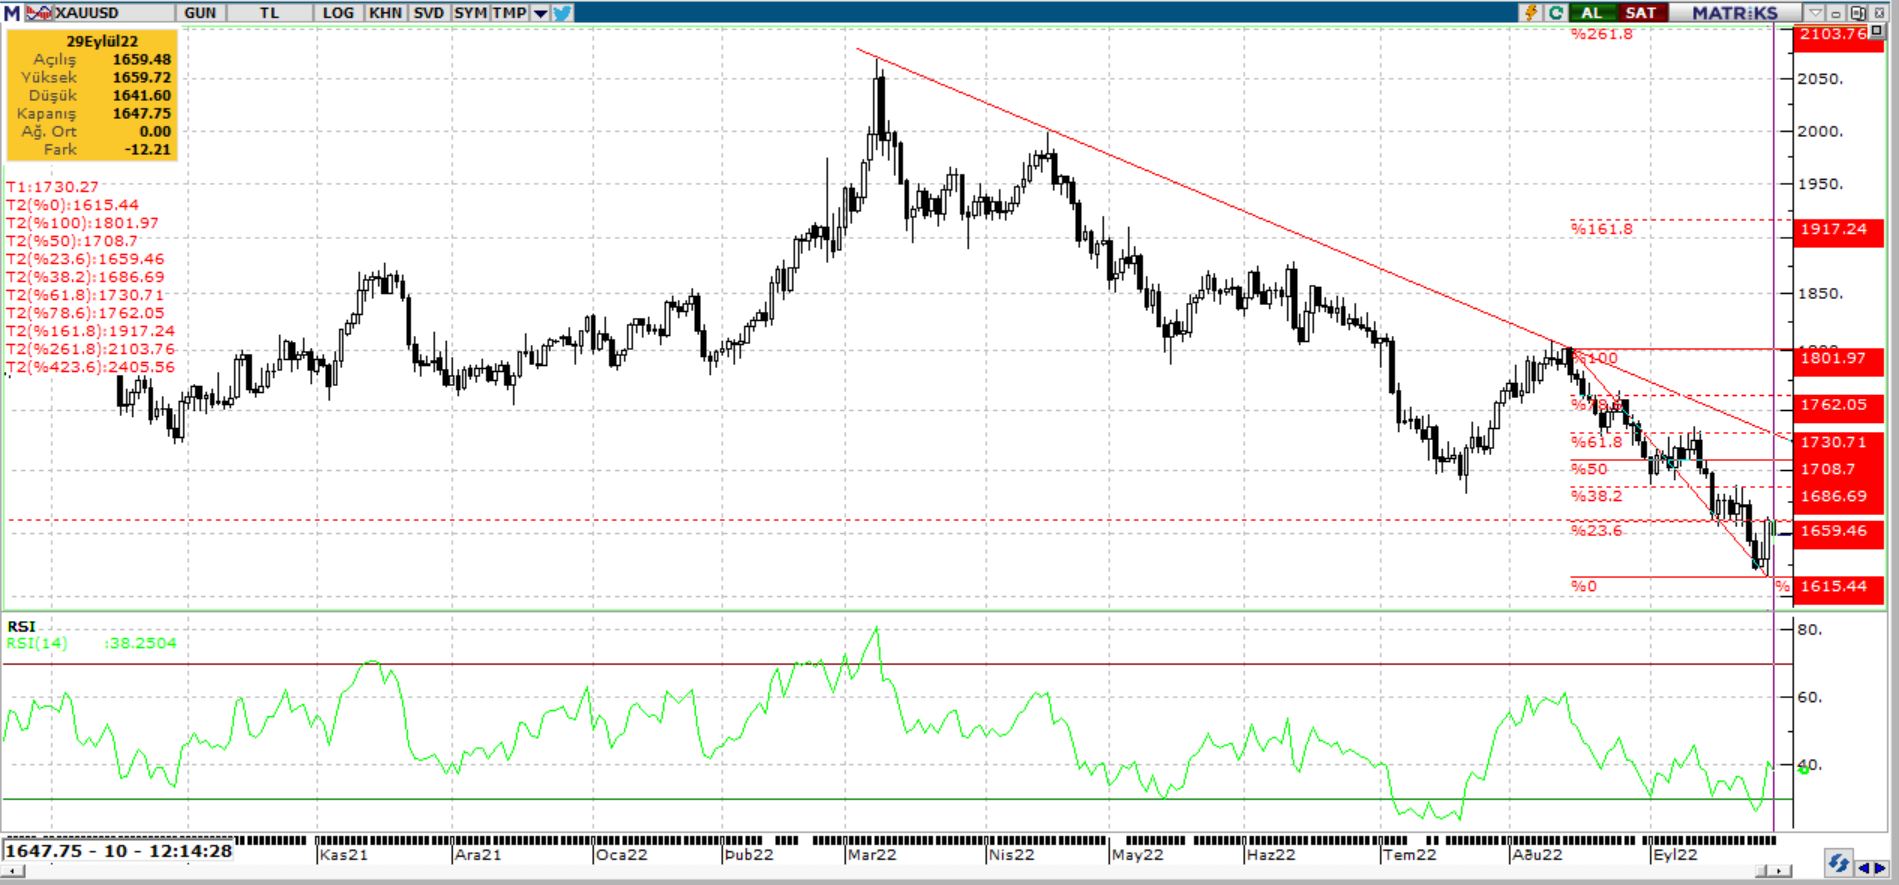The width and height of the screenshot is (1899, 885).
Task: Open the window options triangle dropdown
Action: tap(1816, 13)
